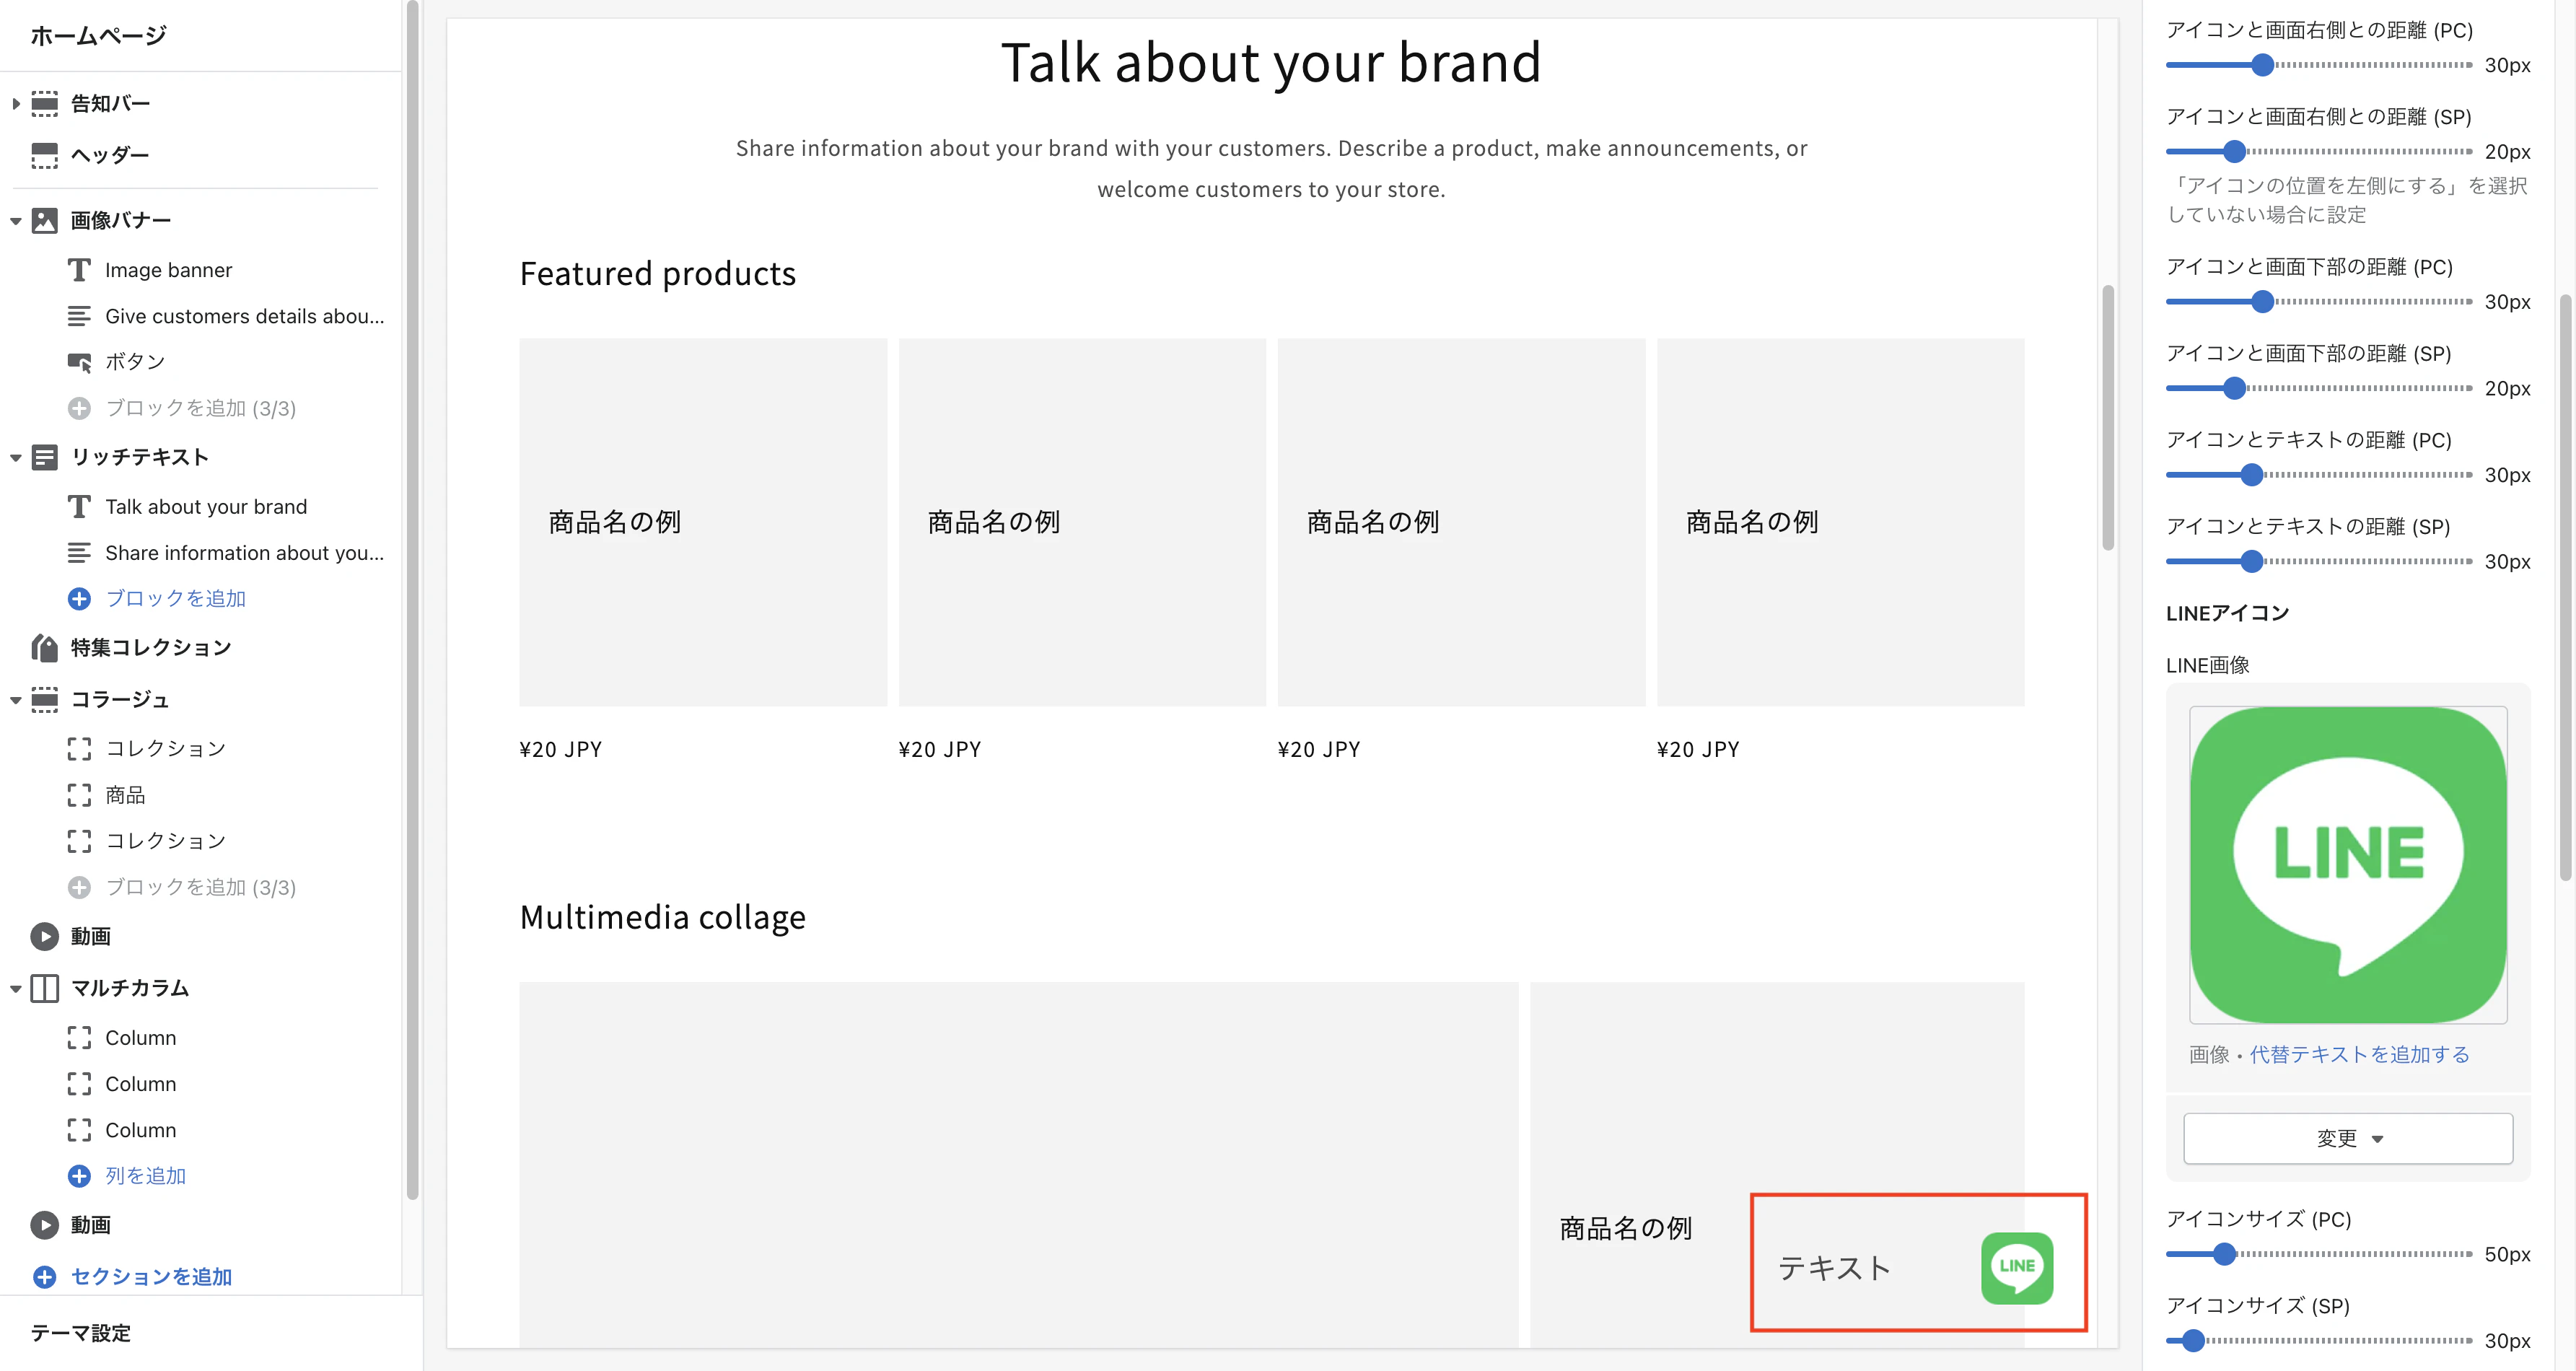
Task: Select the Give customers details block
Action: click(245, 316)
